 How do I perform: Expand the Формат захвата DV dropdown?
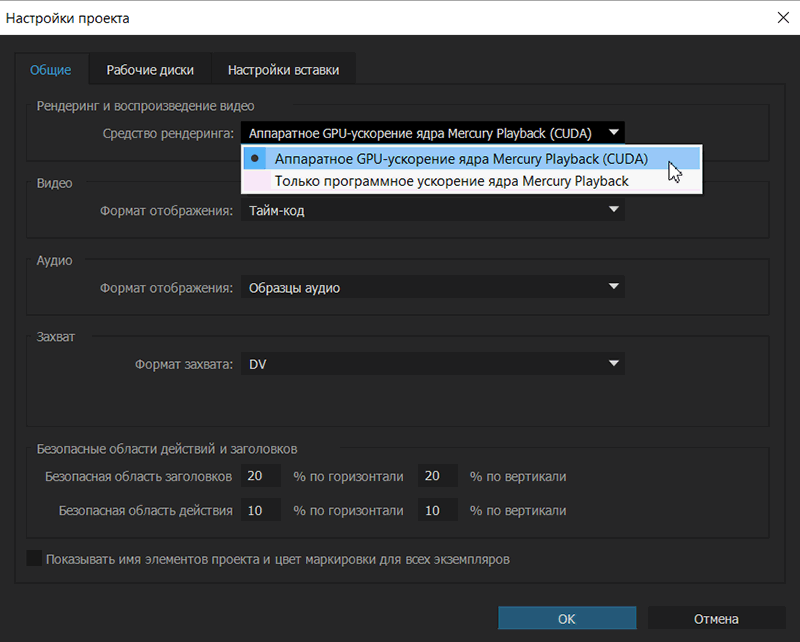point(433,364)
